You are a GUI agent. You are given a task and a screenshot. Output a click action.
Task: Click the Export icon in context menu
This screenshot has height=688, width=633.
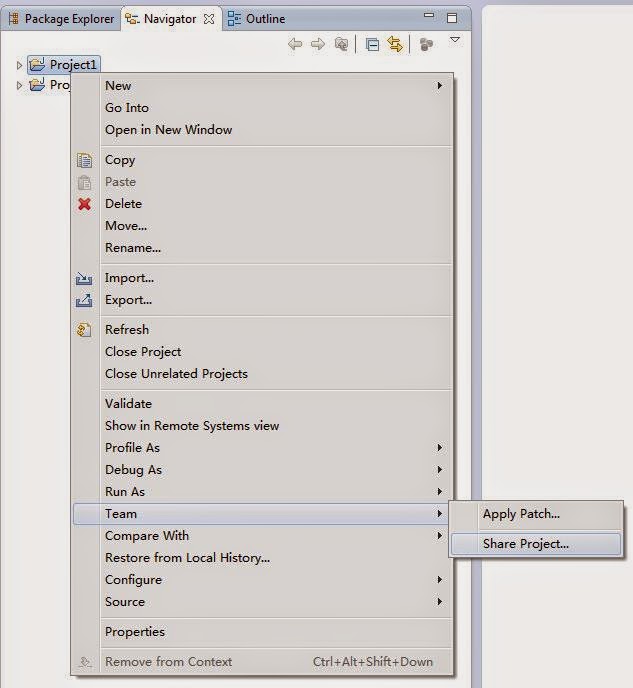84,301
